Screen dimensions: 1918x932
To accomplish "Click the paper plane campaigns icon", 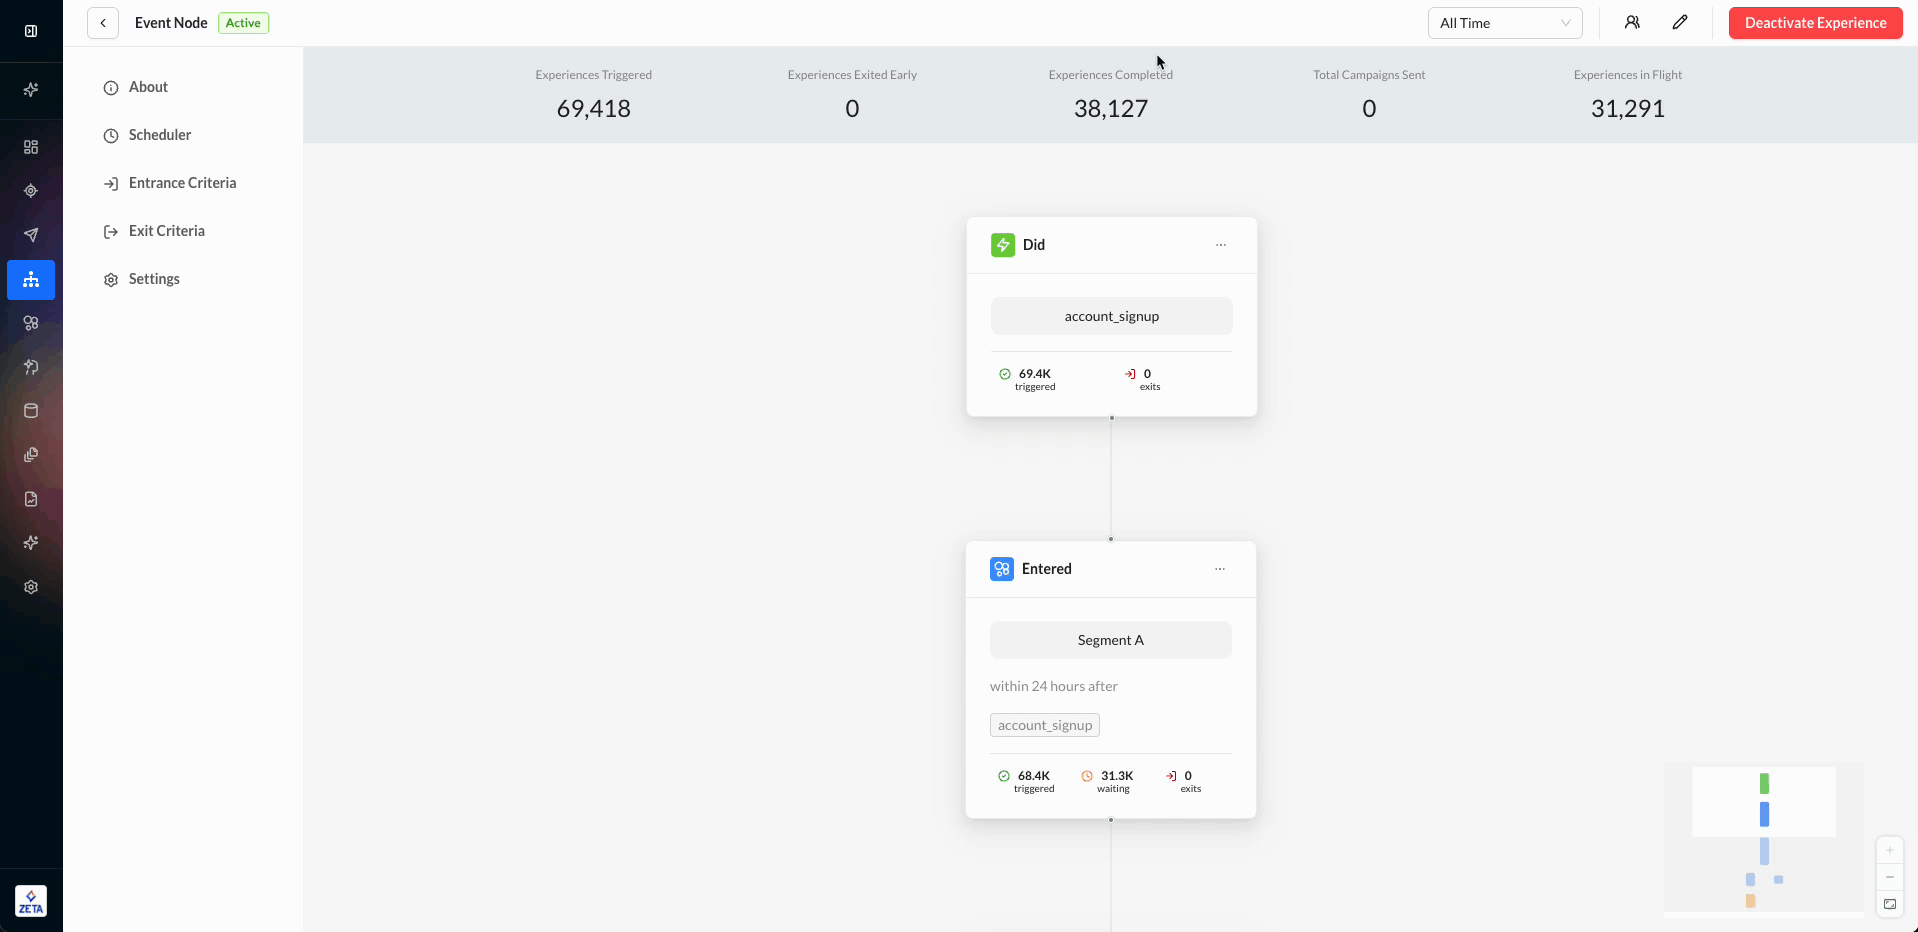I will [x=31, y=235].
